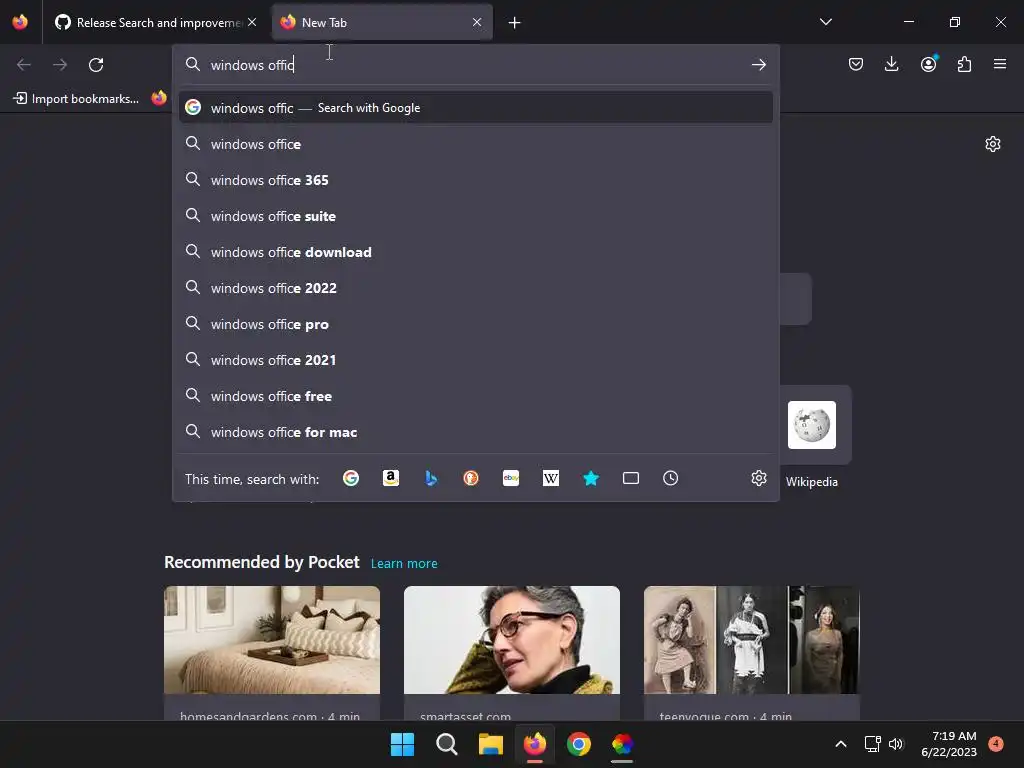This screenshot has height=768, width=1024.
Task: Search this time with DuckDuckGo
Action: (471, 479)
